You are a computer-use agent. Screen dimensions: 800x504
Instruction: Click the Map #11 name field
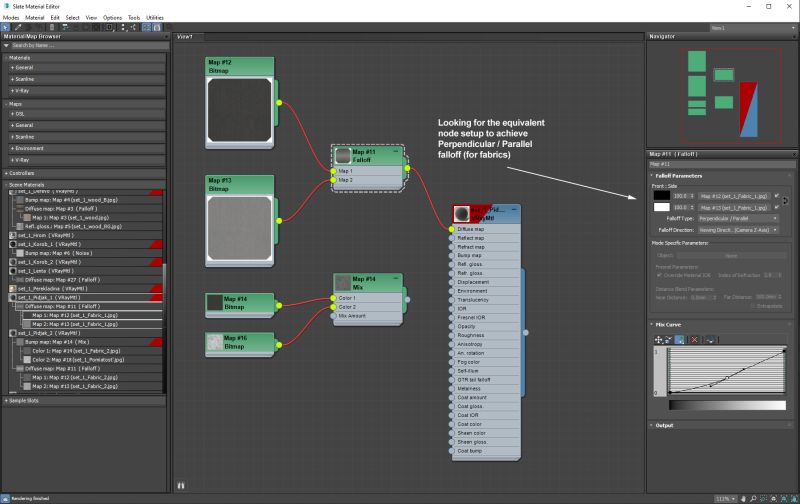pos(721,164)
